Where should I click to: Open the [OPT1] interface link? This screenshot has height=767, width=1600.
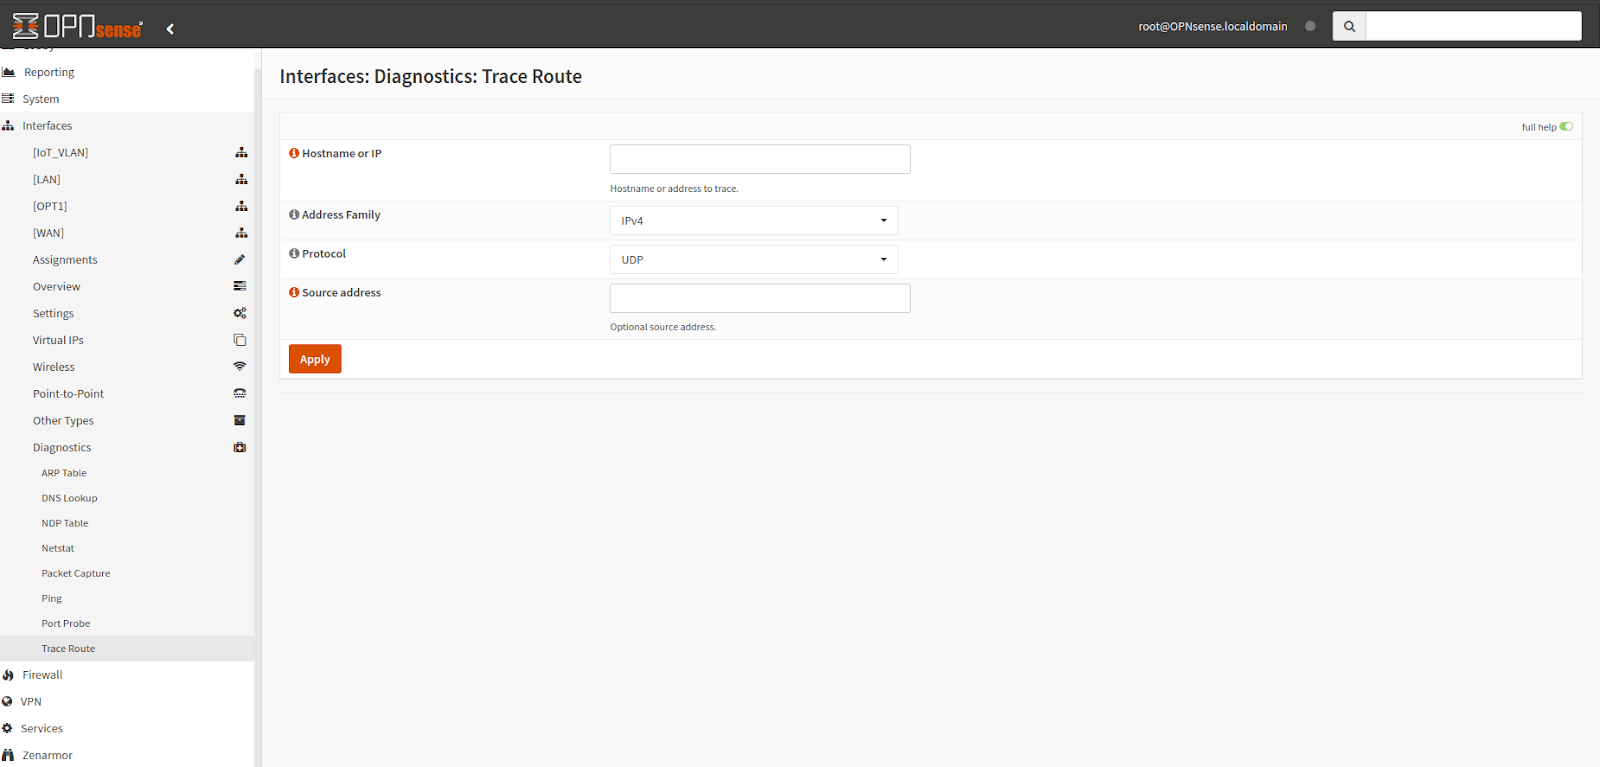[x=50, y=206]
